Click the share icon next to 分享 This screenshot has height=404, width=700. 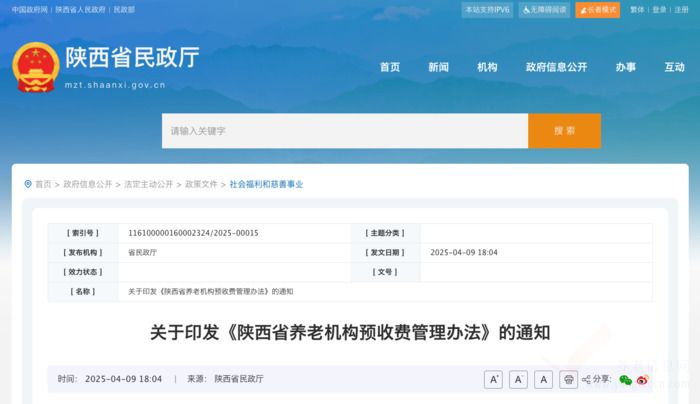(x=586, y=379)
